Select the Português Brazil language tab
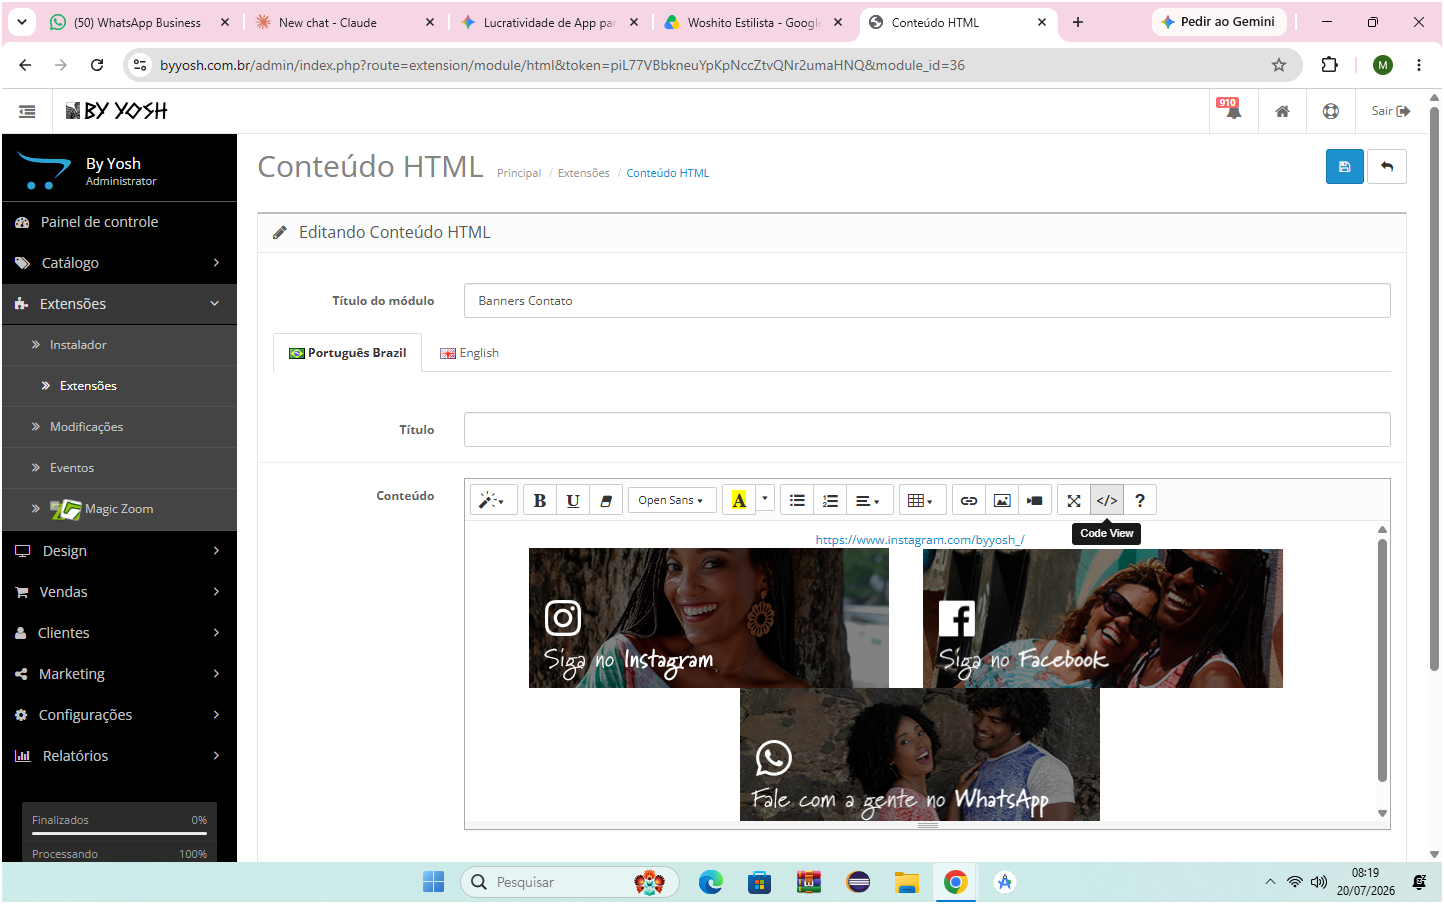 [x=347, y=353]
